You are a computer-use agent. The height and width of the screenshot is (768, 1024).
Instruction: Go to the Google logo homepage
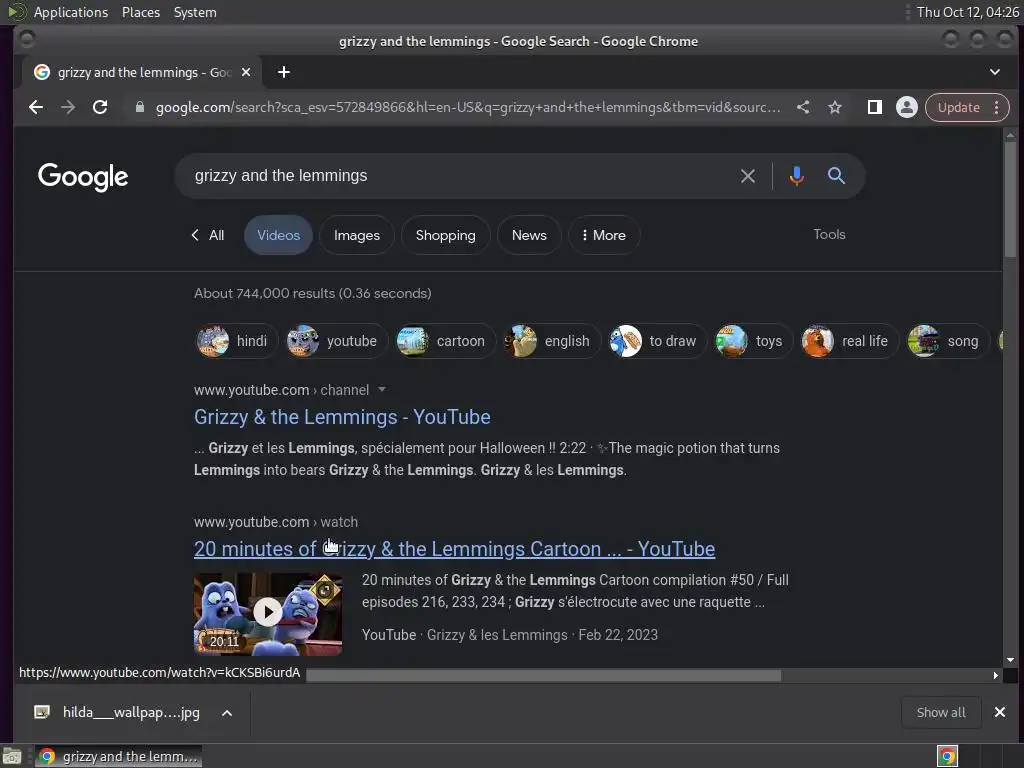click(x=83, y=177)
